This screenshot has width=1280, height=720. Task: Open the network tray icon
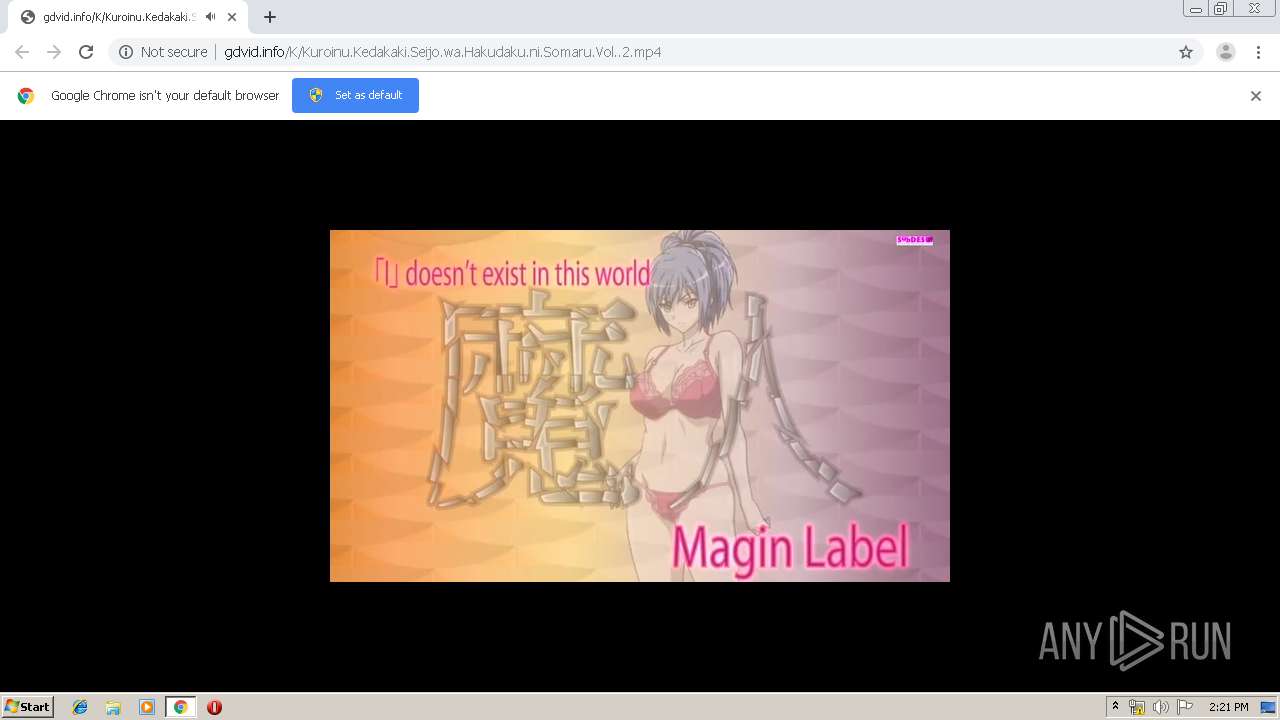pos(1137,707)
